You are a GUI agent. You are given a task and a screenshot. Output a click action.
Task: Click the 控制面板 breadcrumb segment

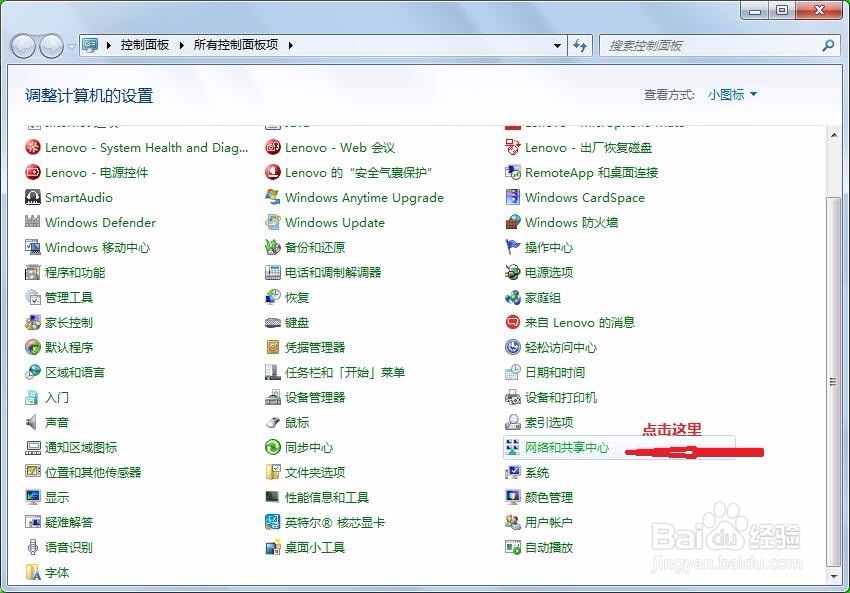[x=145, y=45]
